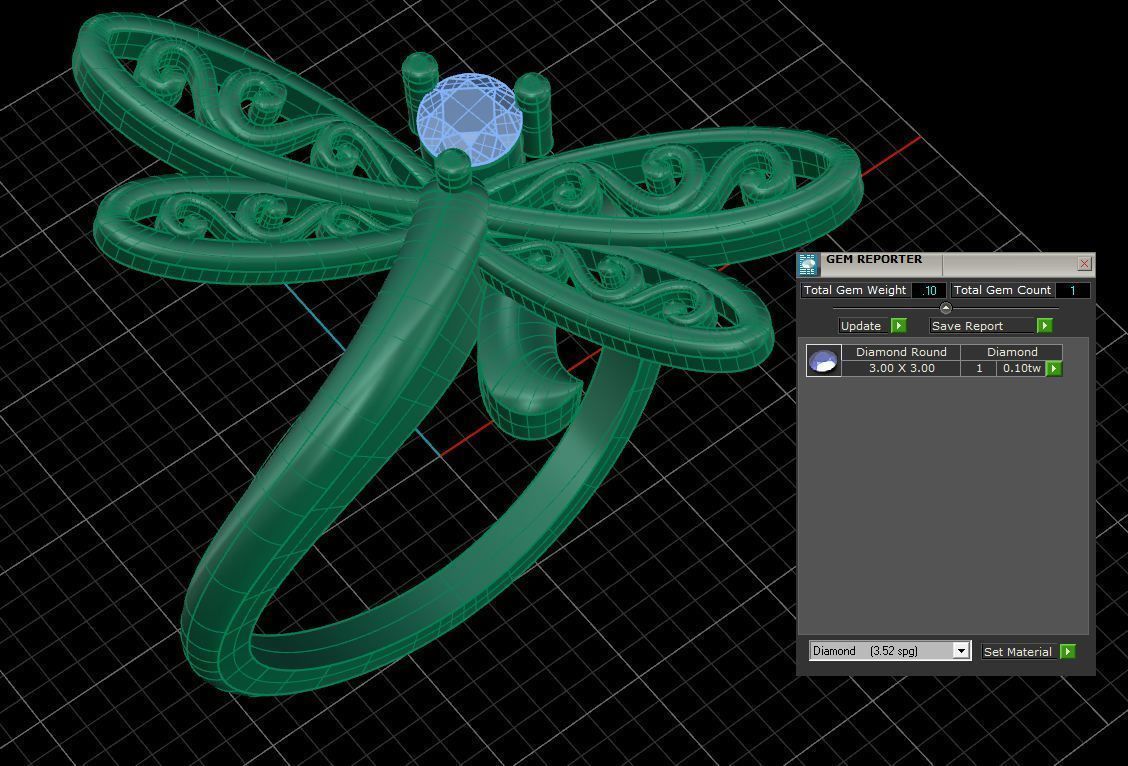The width and height of the screenshot is (1128, 766).
Task: Click the Diamond material cell in the gem row
Action: click(1011, 352)
